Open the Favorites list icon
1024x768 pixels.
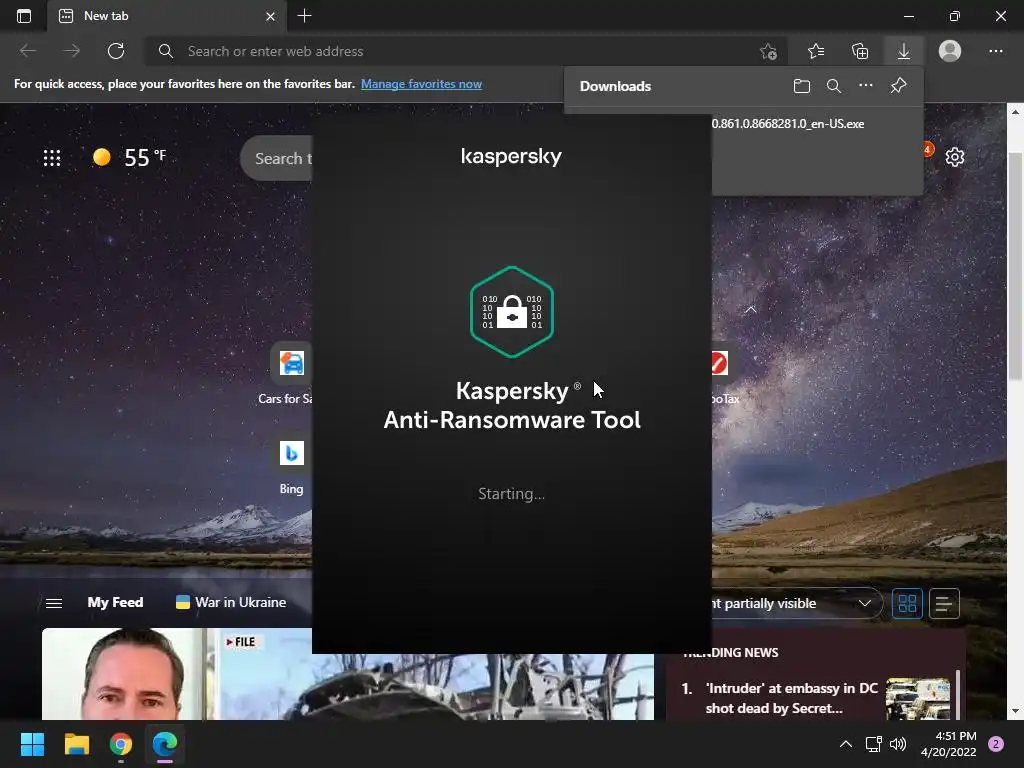pos(816,51)
